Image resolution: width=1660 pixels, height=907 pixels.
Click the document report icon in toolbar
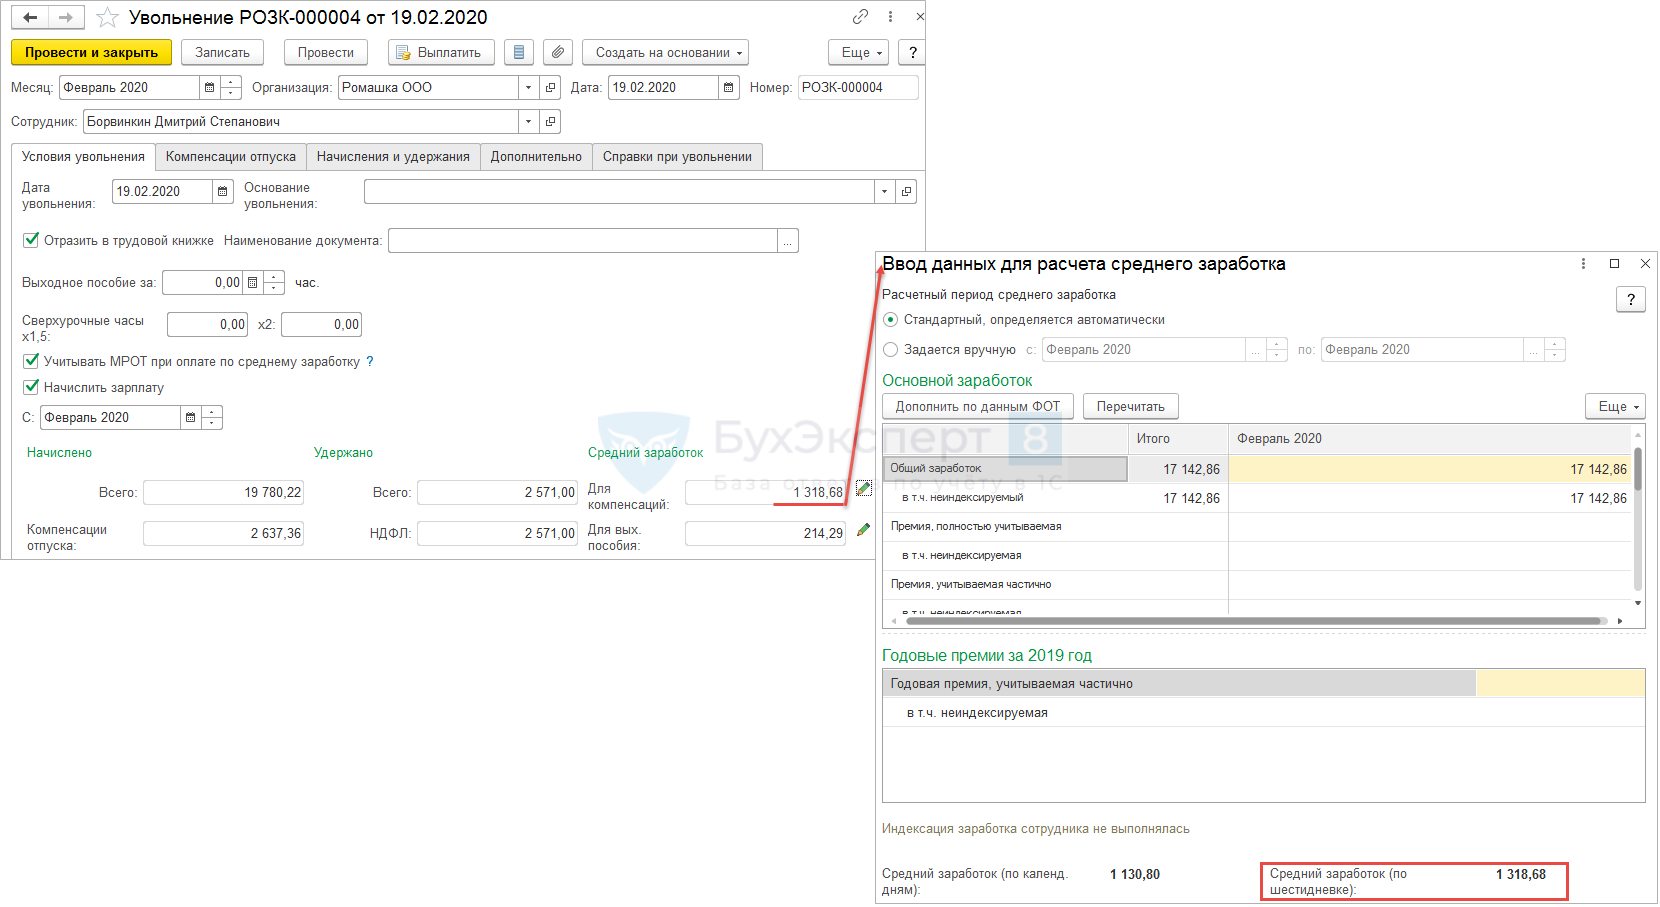click(x=518, y=53)
